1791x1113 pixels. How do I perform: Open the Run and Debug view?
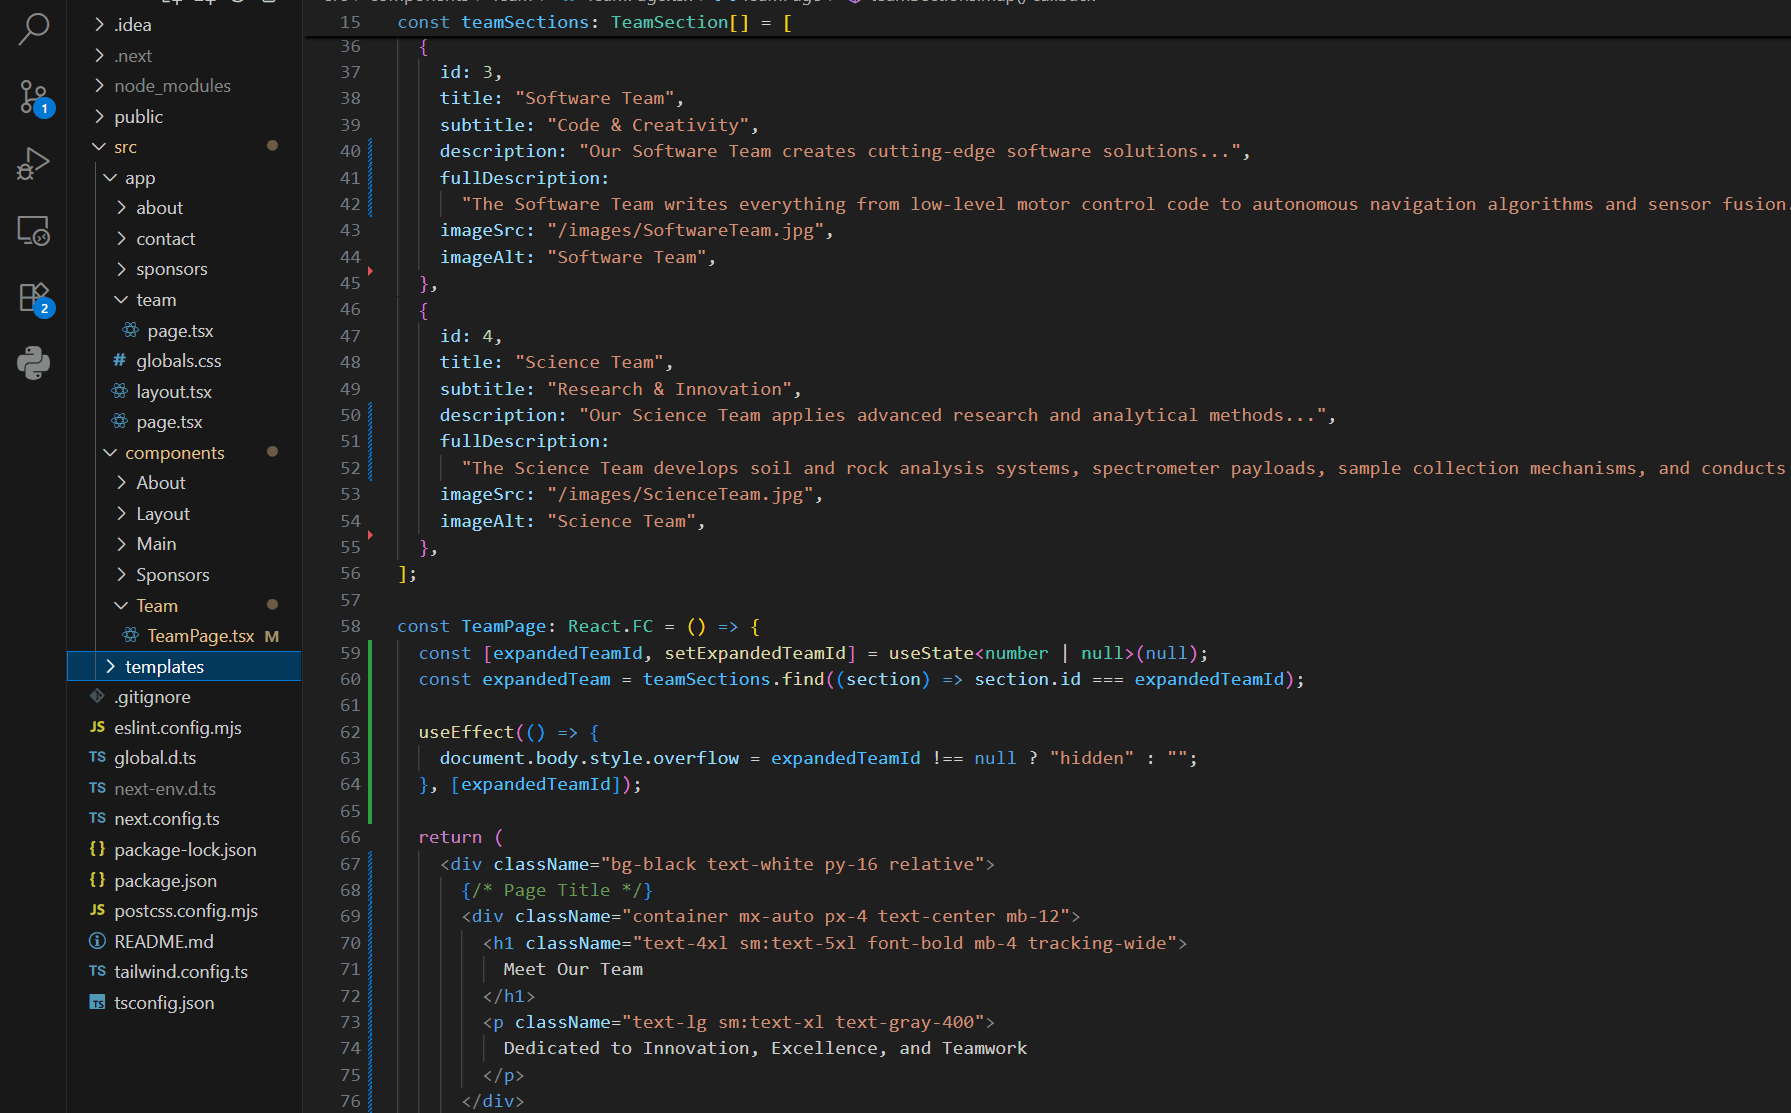coord(34,164)
